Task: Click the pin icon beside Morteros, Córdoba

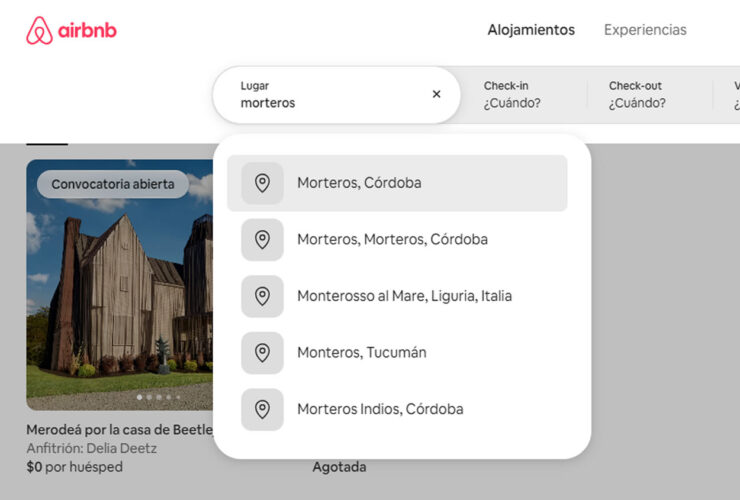Action: [262, 183]
